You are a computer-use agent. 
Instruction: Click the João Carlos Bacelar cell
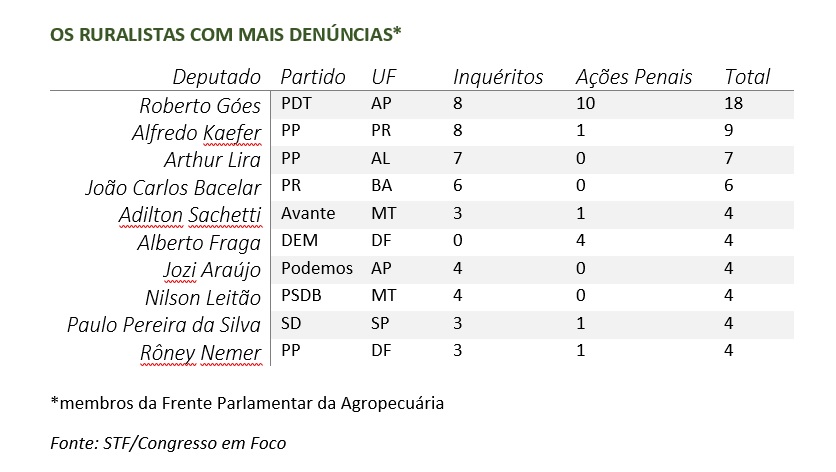point(173,188)
